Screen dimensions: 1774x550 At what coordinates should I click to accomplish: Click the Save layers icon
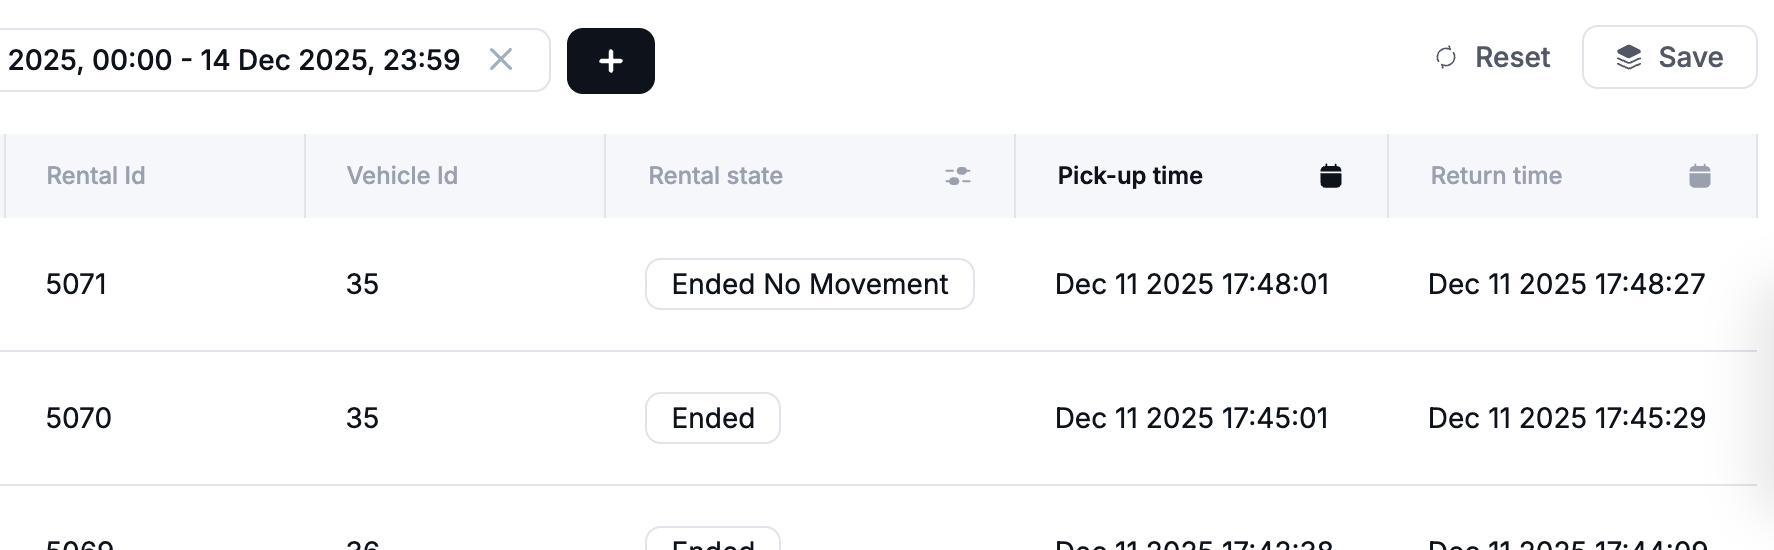(1629, 58)
